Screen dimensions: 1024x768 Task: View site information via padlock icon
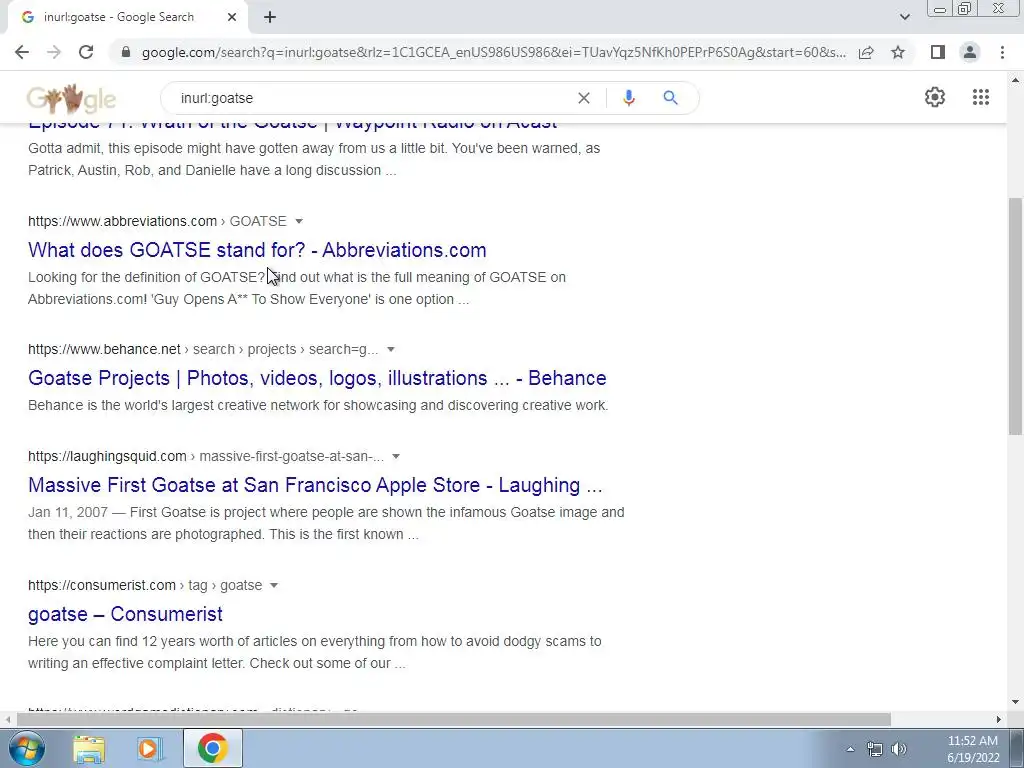tap(126, 52)
